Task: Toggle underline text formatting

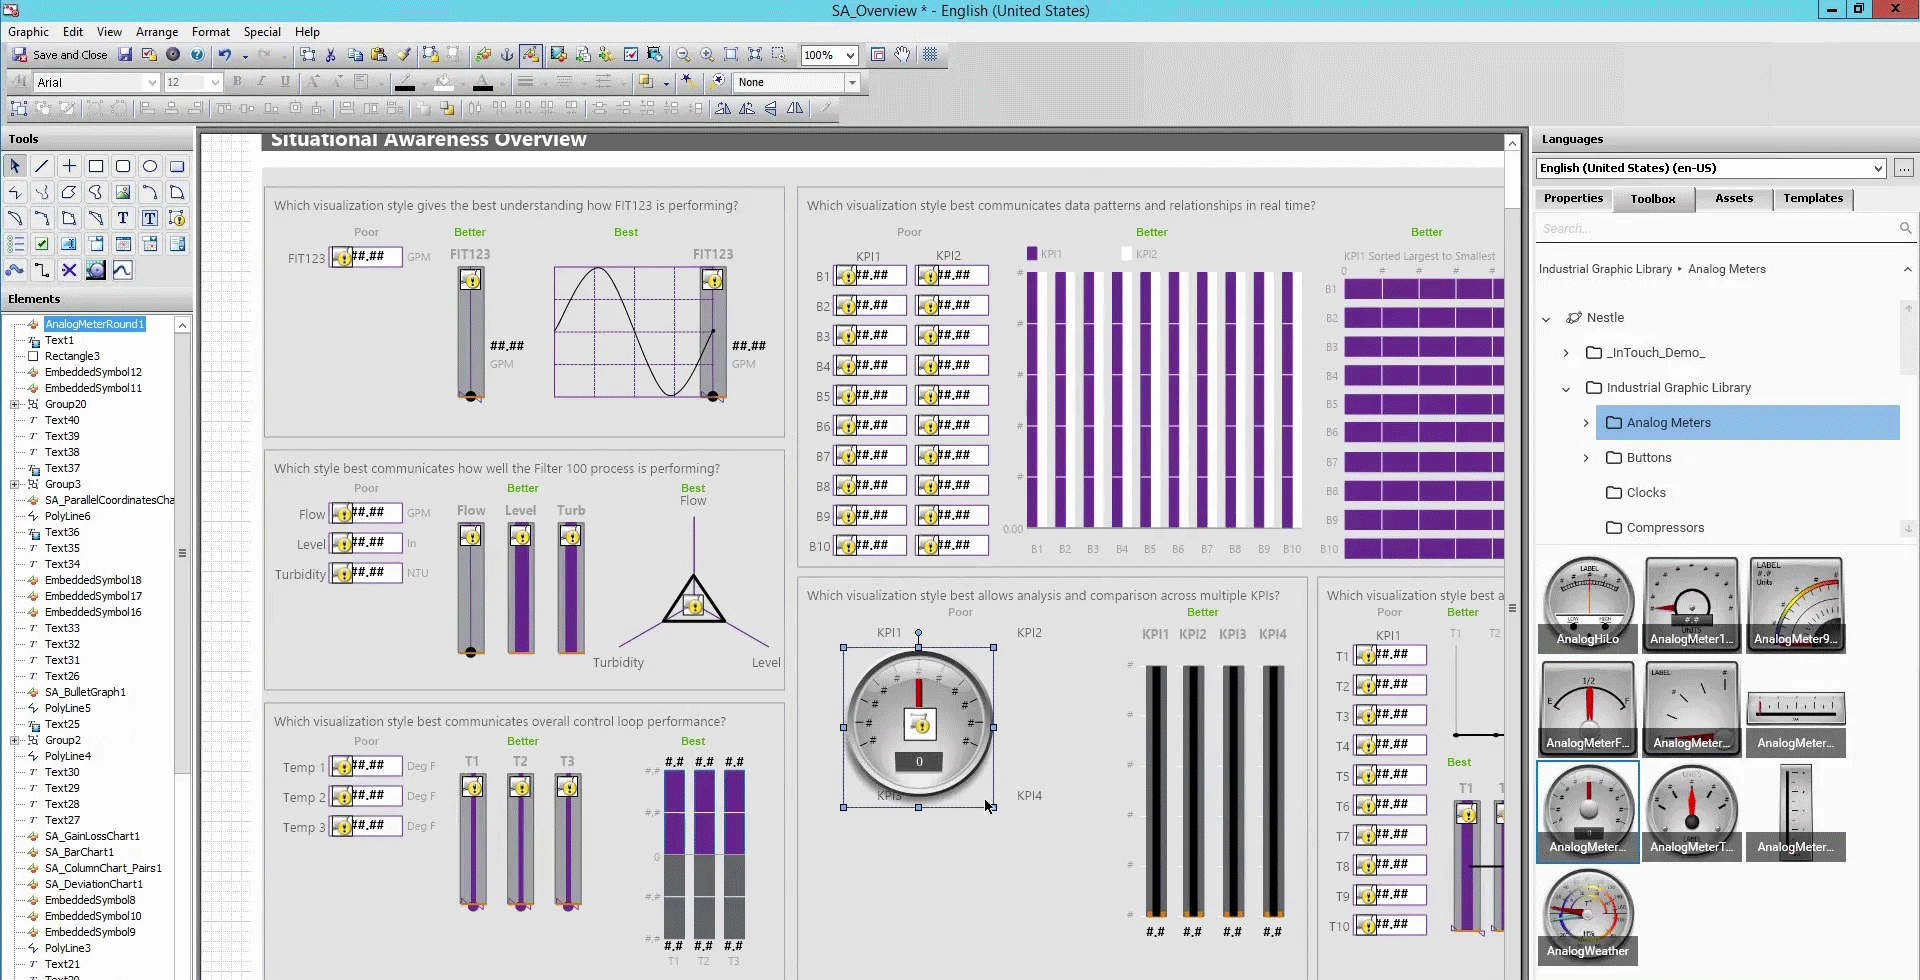Action: 284,82
